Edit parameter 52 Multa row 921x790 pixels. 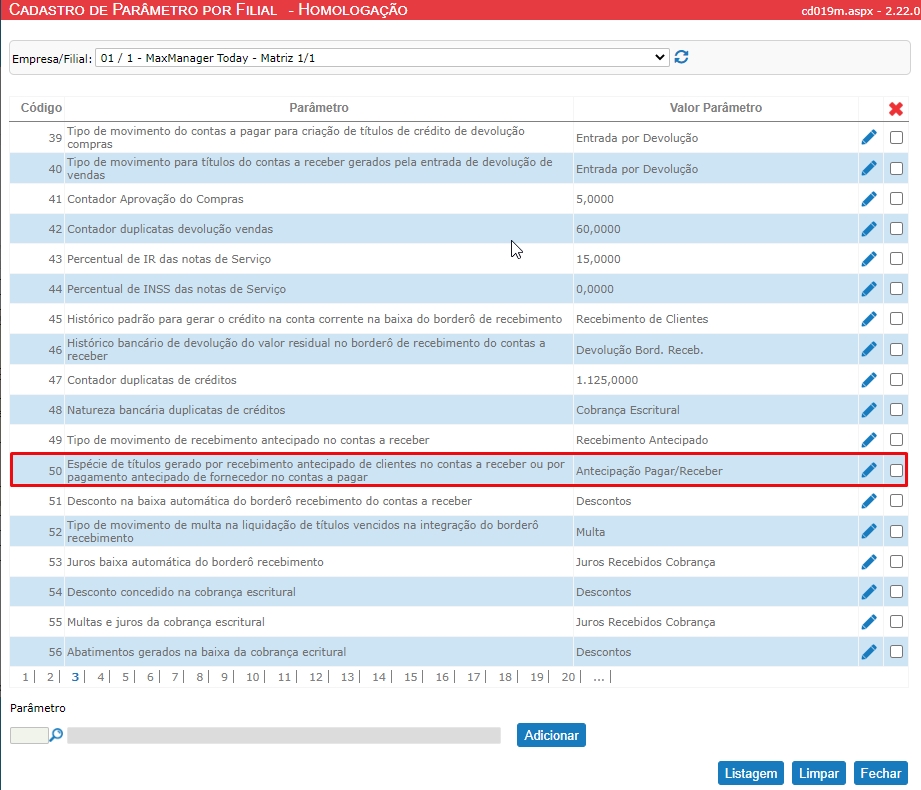coord(869,532)
